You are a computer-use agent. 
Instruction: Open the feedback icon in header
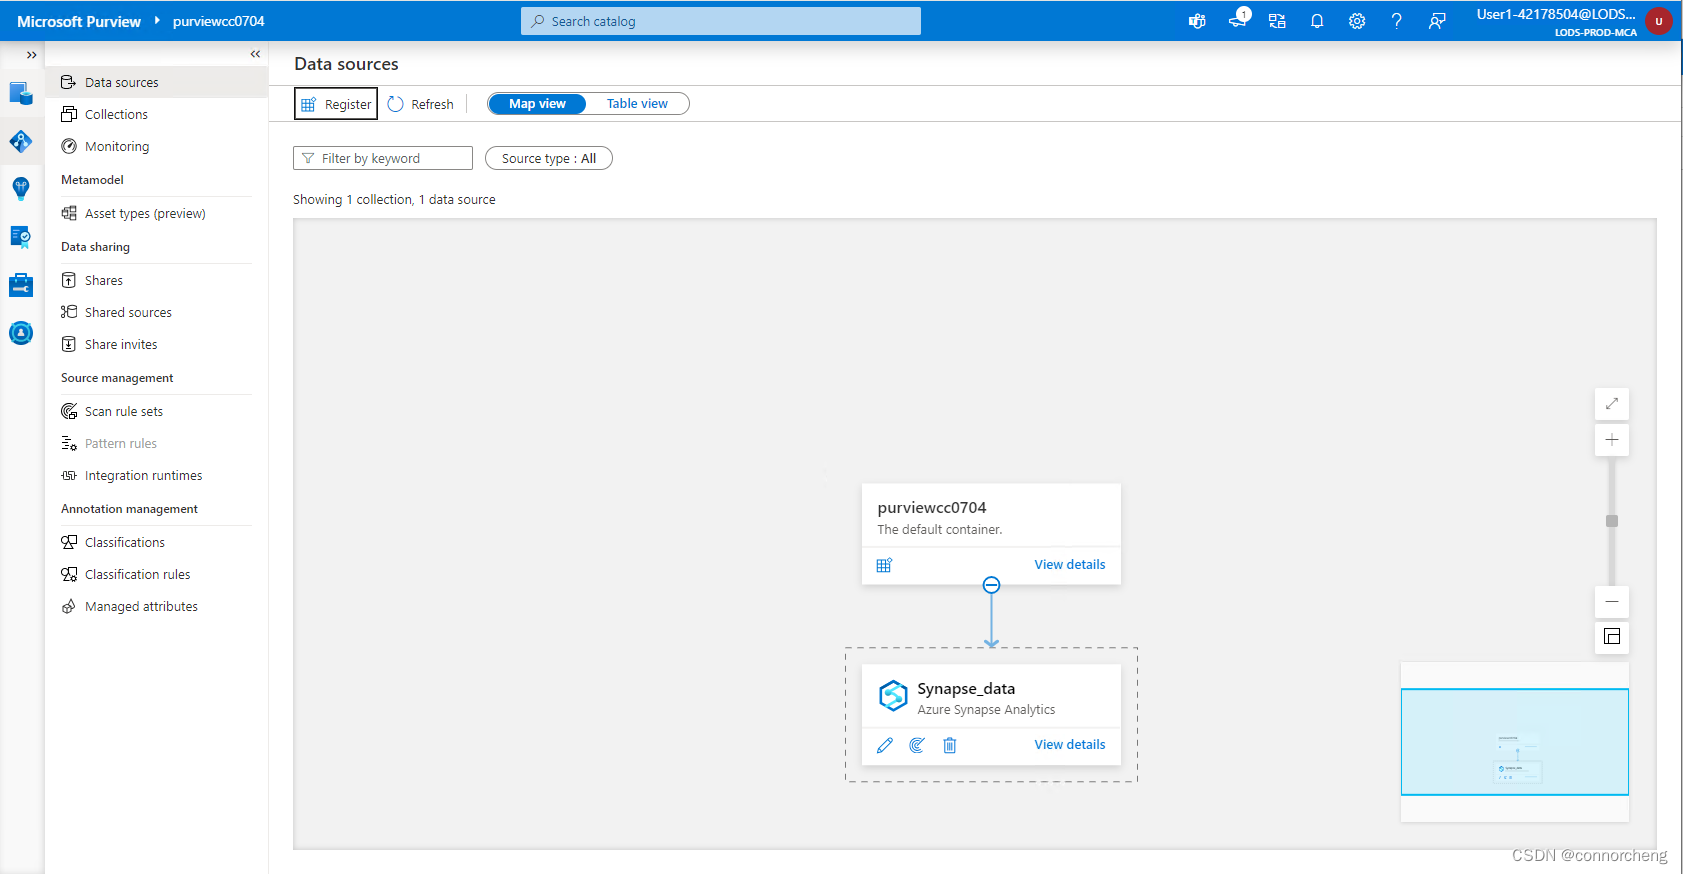click(x=1437, y=21)
